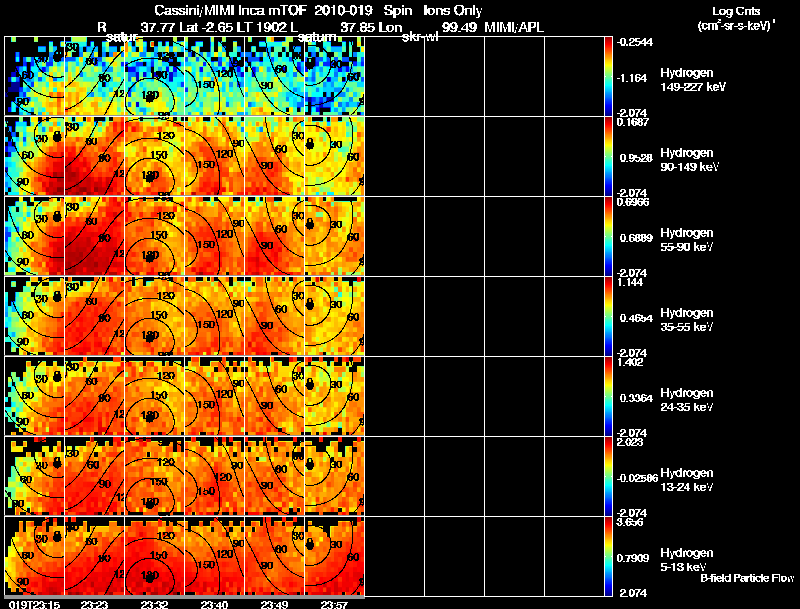This screenshot has width=800, height=609.
Task: Click the '0.6889' color scale value
Action: 636,238
